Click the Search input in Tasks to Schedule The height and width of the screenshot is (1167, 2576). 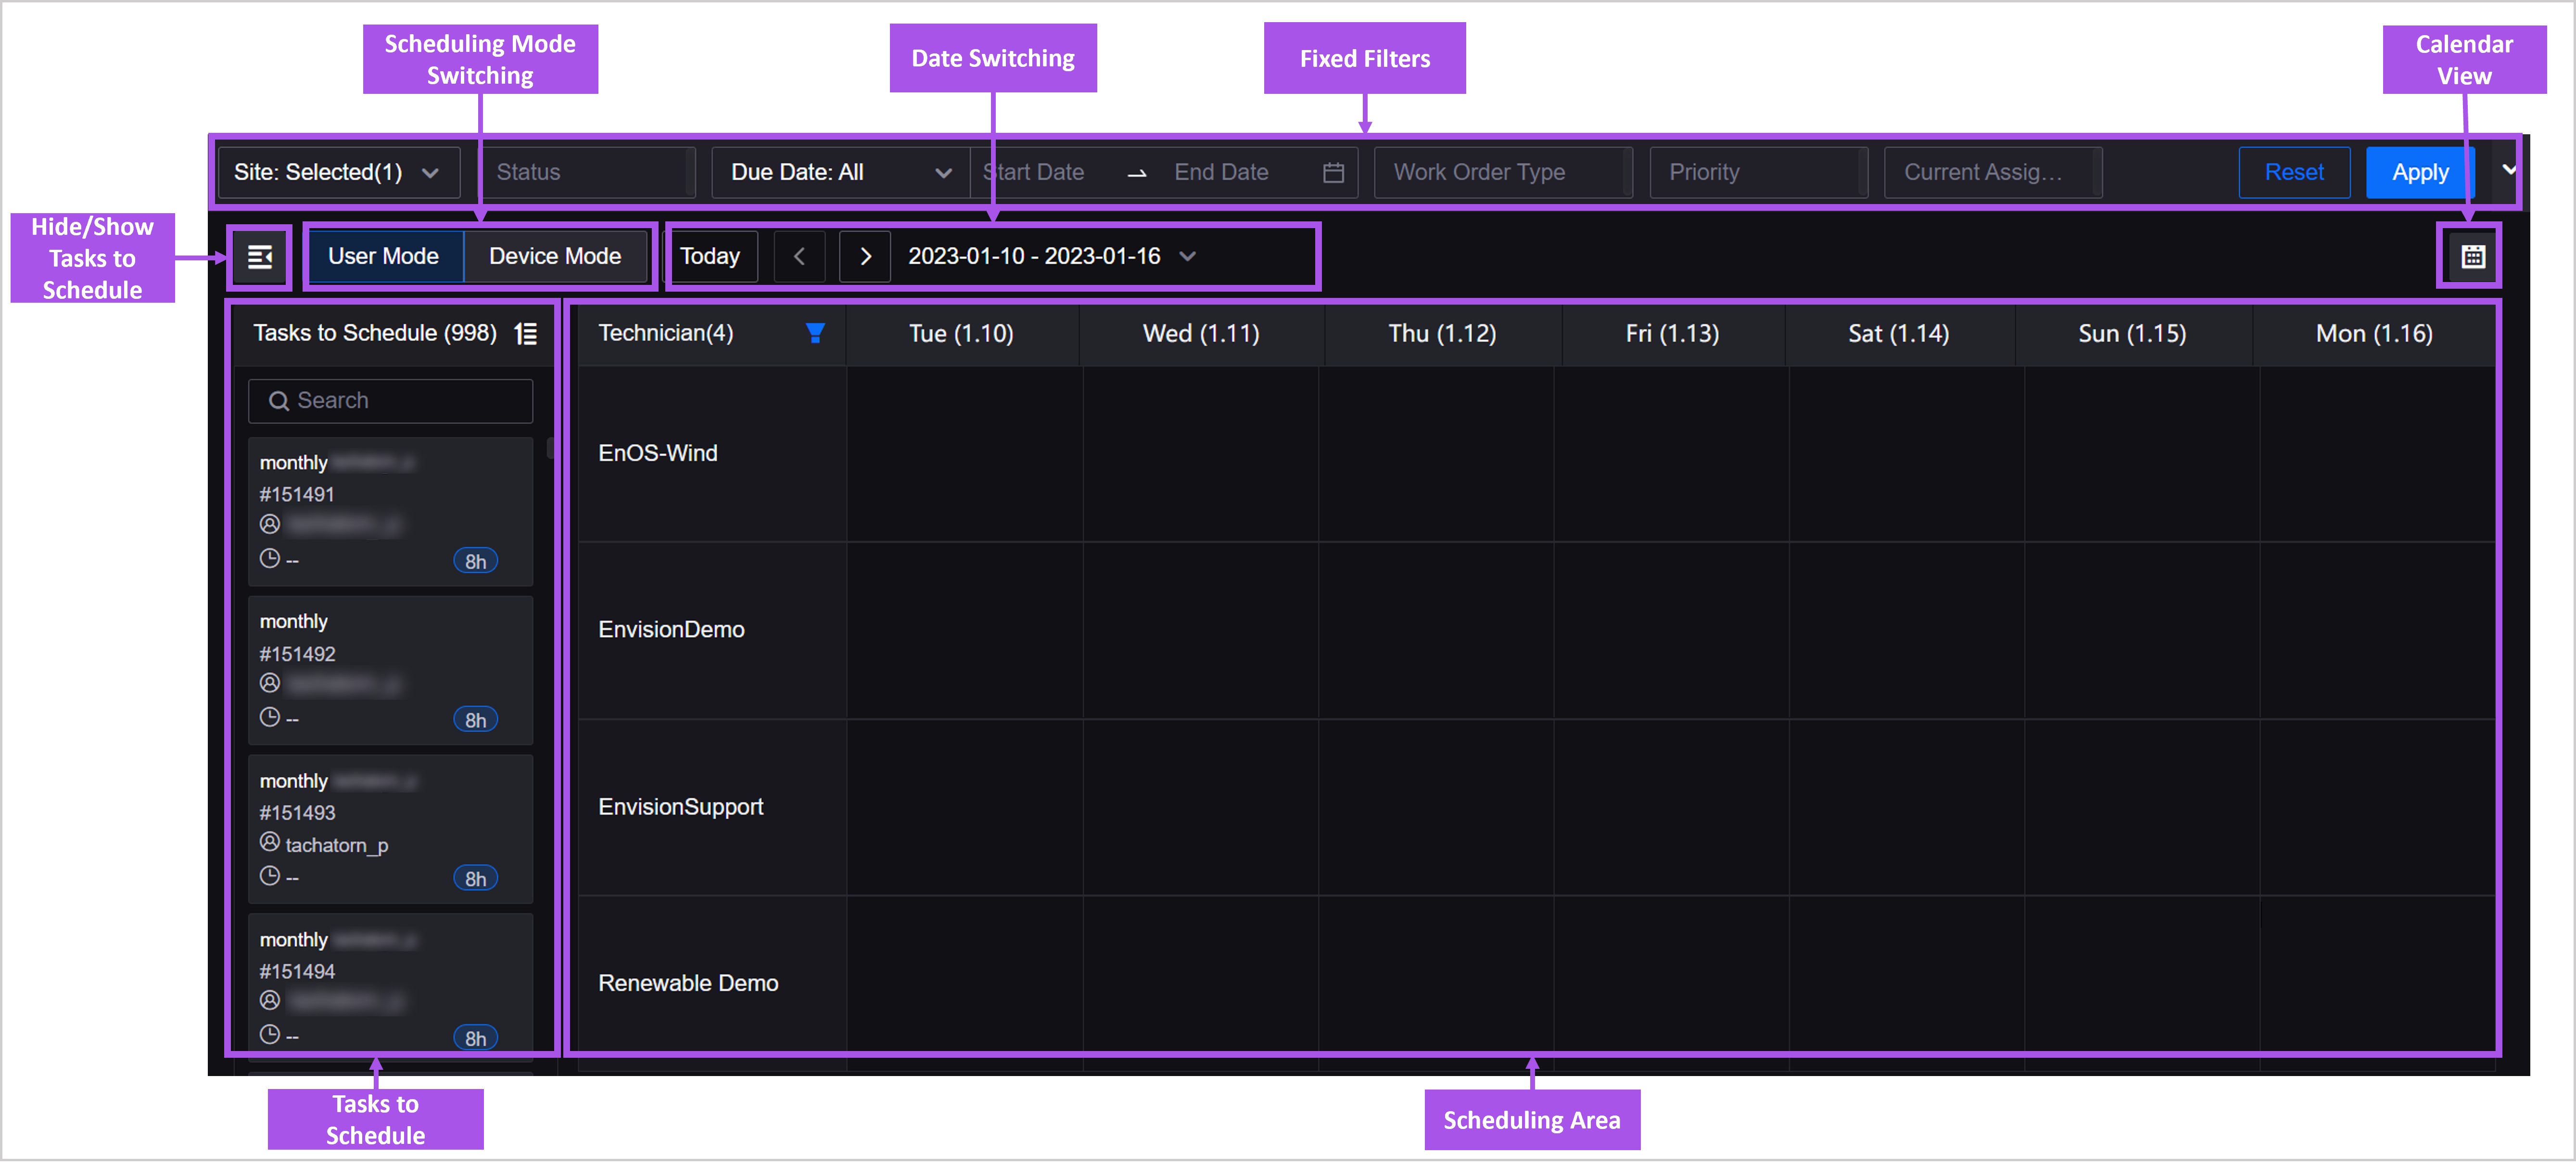click(x=391, y=399)
